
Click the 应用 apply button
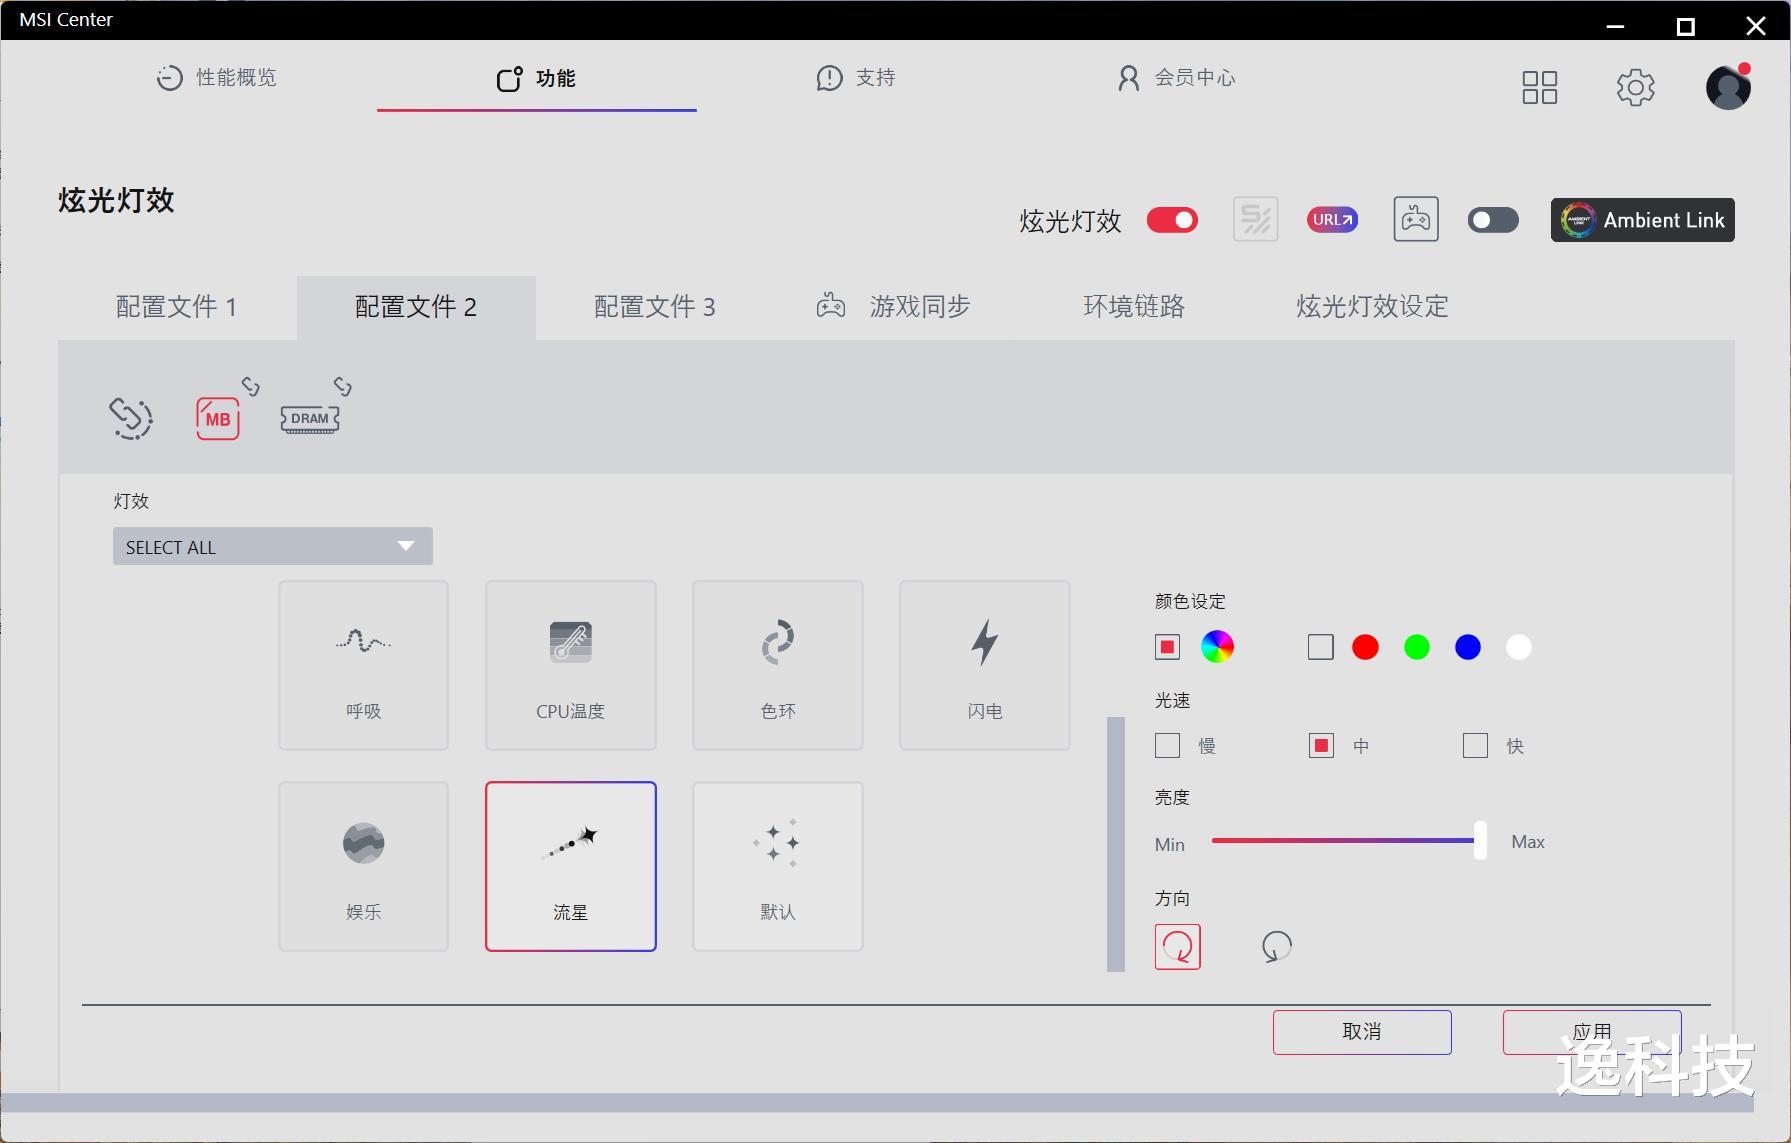pyautogui.click(x=1592, y=1032)
